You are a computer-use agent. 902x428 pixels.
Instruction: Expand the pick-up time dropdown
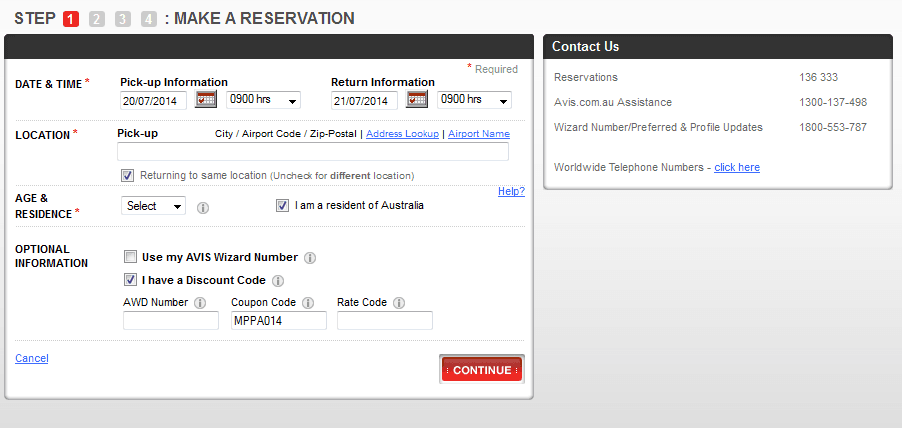(263, 100)
